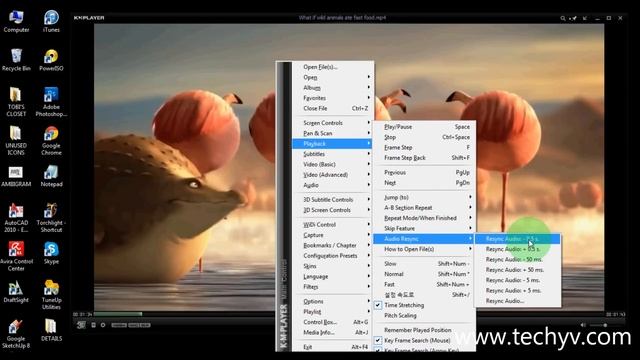Expand the Open submenu arrow
The height and width of the screenshot is (360, 640).
pos(369,77)
